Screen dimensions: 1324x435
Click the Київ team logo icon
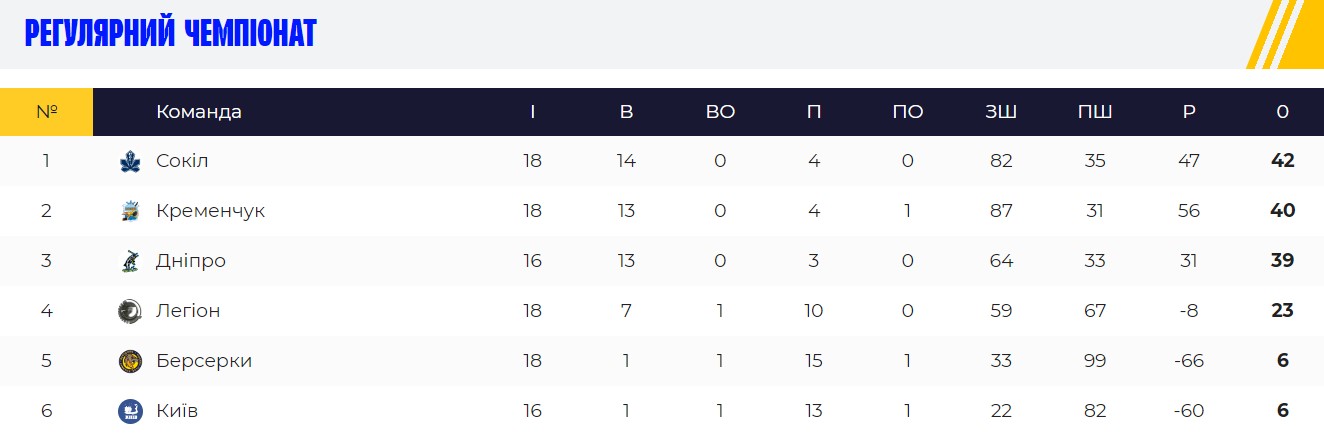pyautogui.click(x=130, y=411)
